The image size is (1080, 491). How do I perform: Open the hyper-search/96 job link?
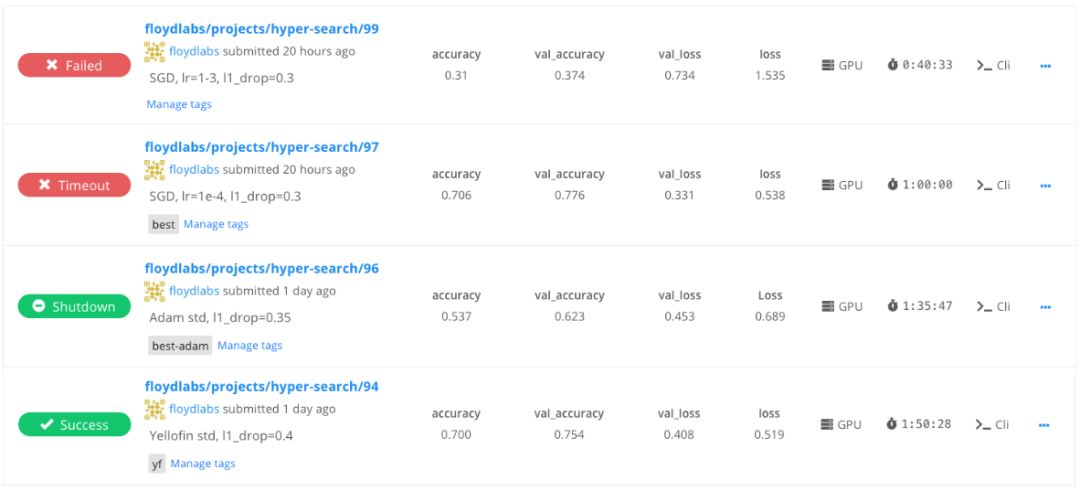(x=261, y=268)
